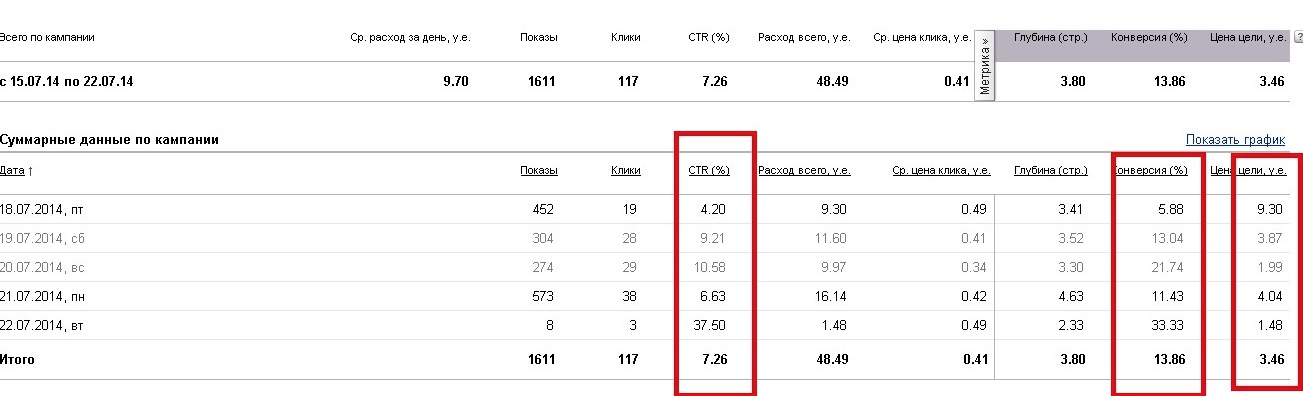Select the 22.07.2014, вт date row
Image resolution: width=1303 pixels, height=396 pixels.
click(650, 325)
